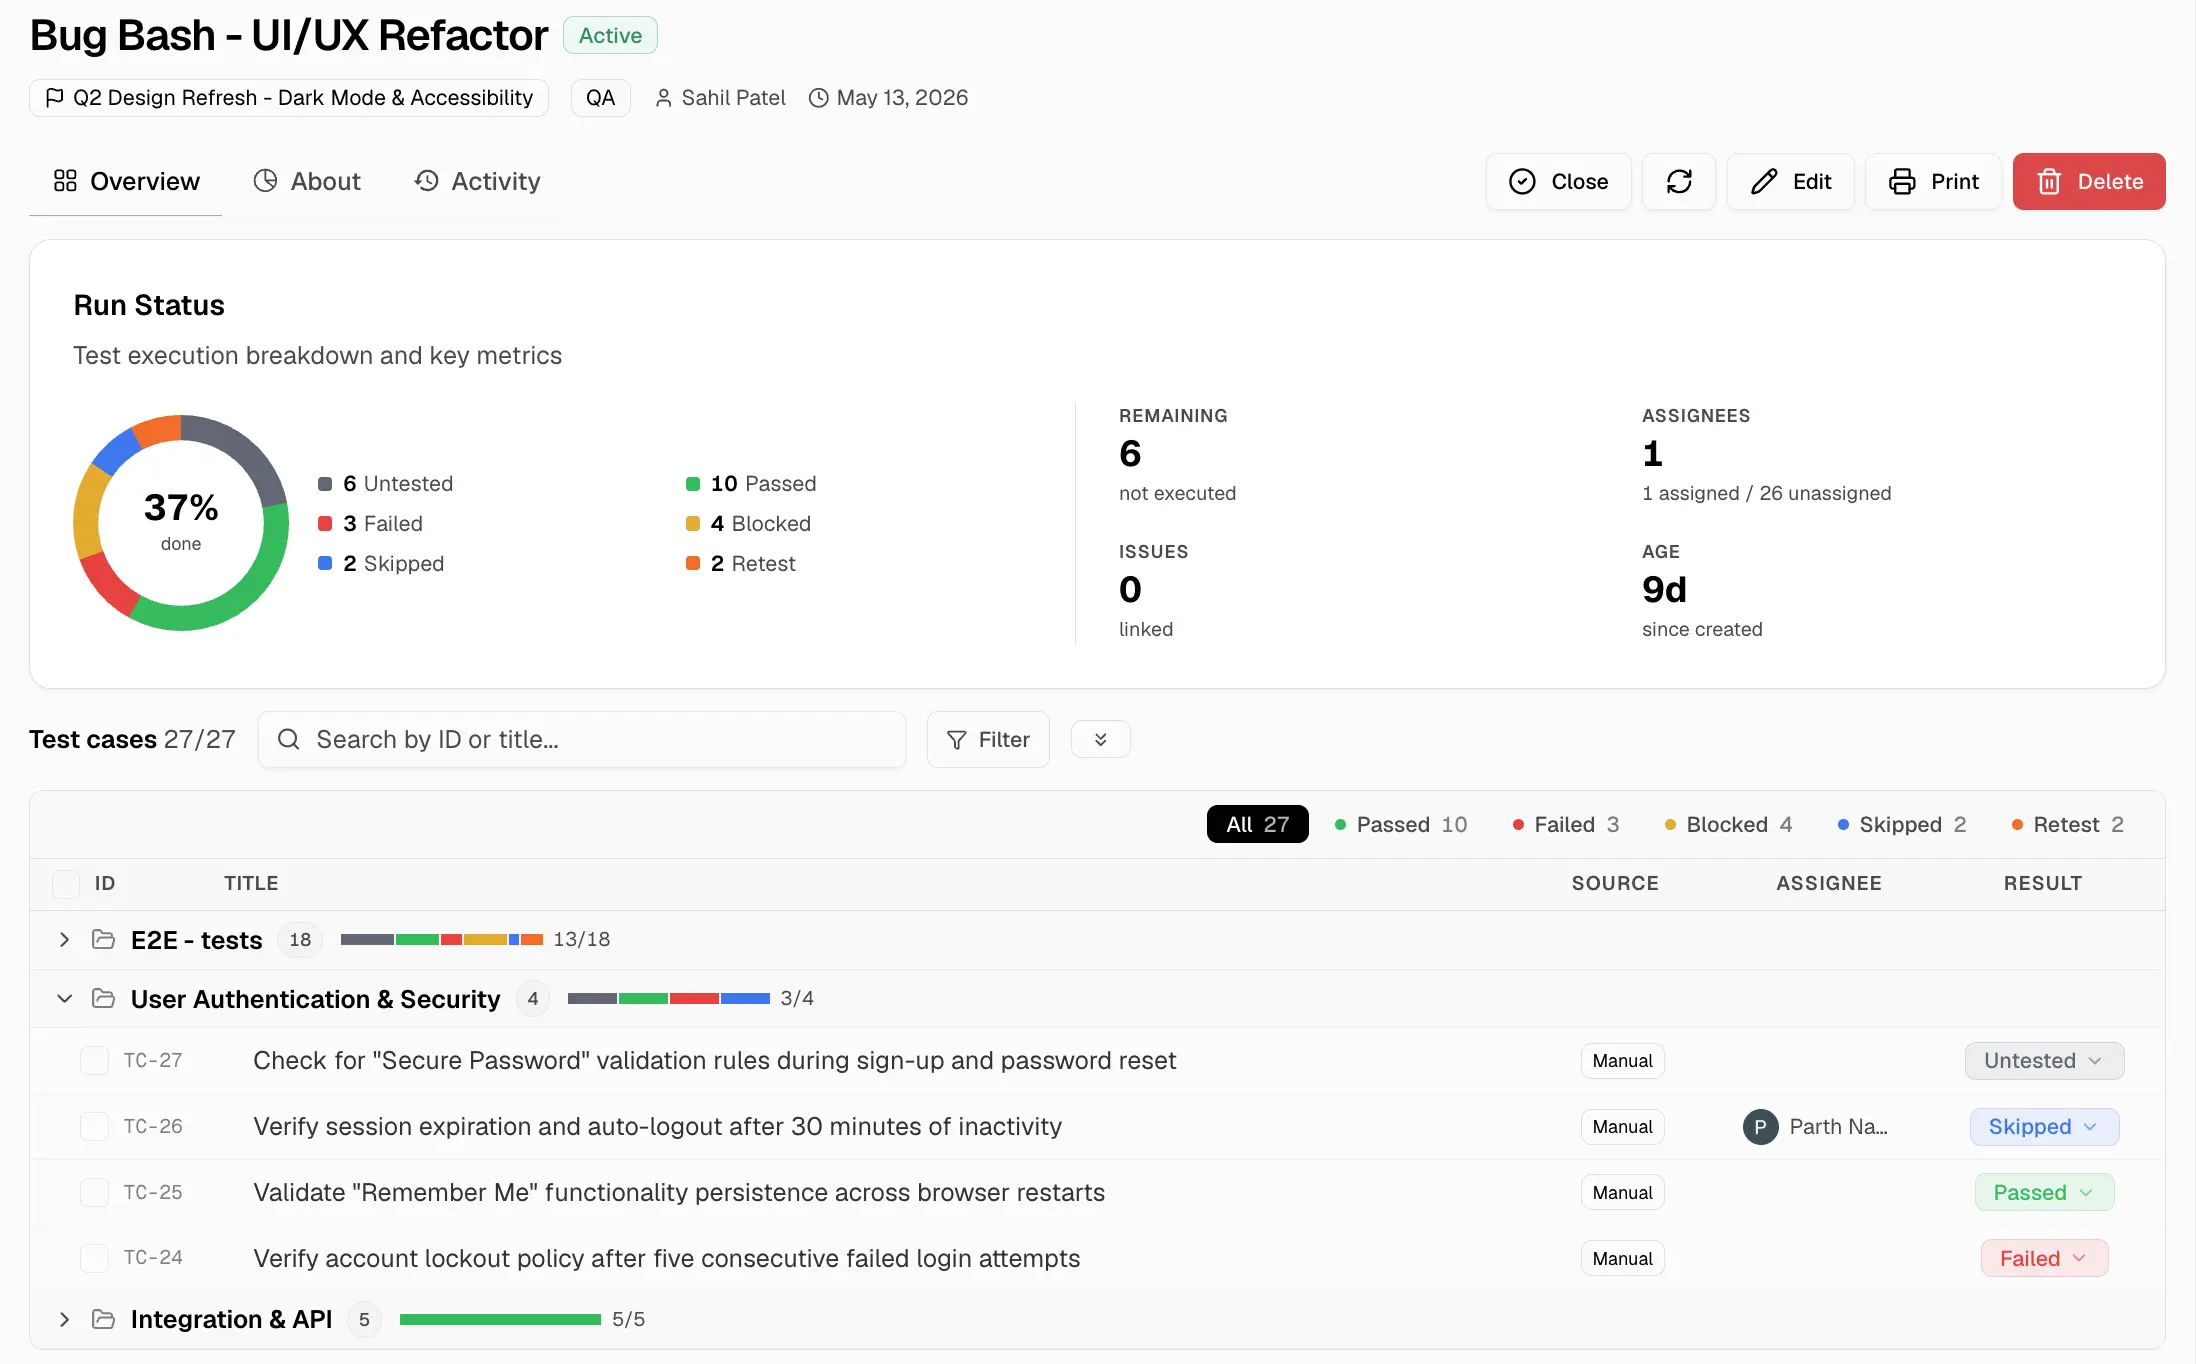Click the flag icon beside Q2 Design Refresh
This screenshot has height=1364, width=2196.
tap(55, 97)
